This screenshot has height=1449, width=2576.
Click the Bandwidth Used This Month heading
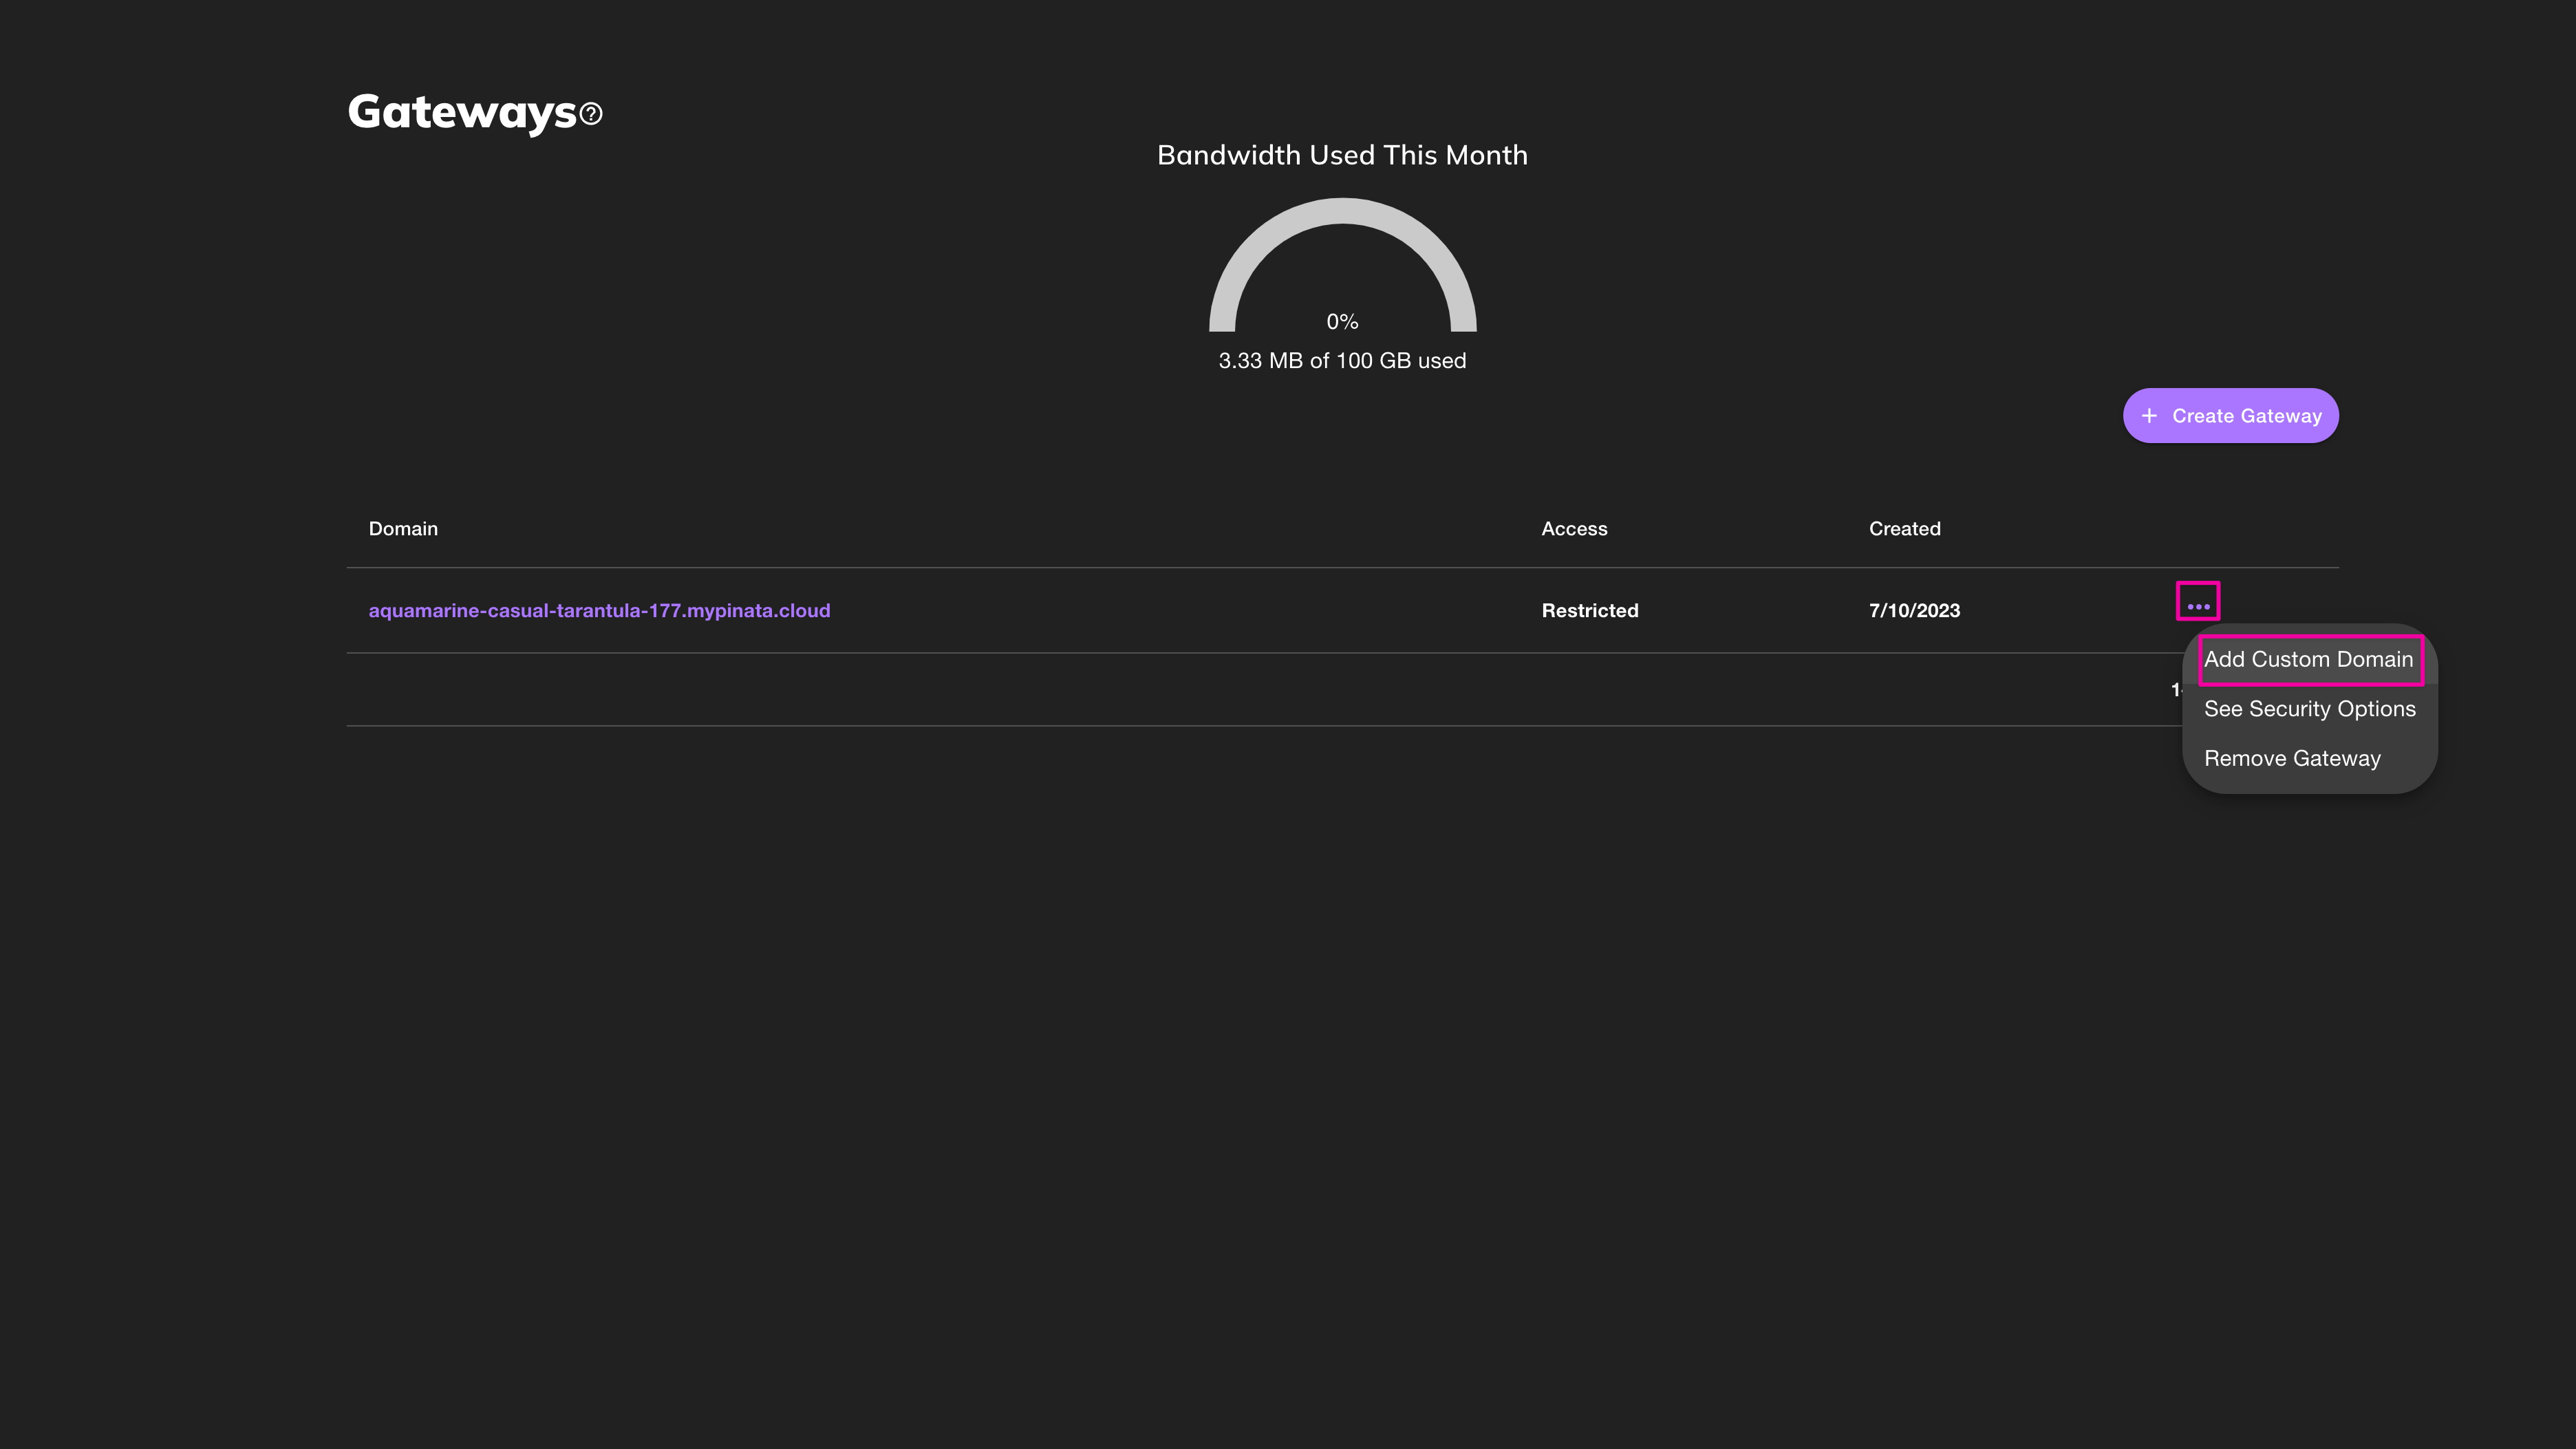(x=1342, y=155)
